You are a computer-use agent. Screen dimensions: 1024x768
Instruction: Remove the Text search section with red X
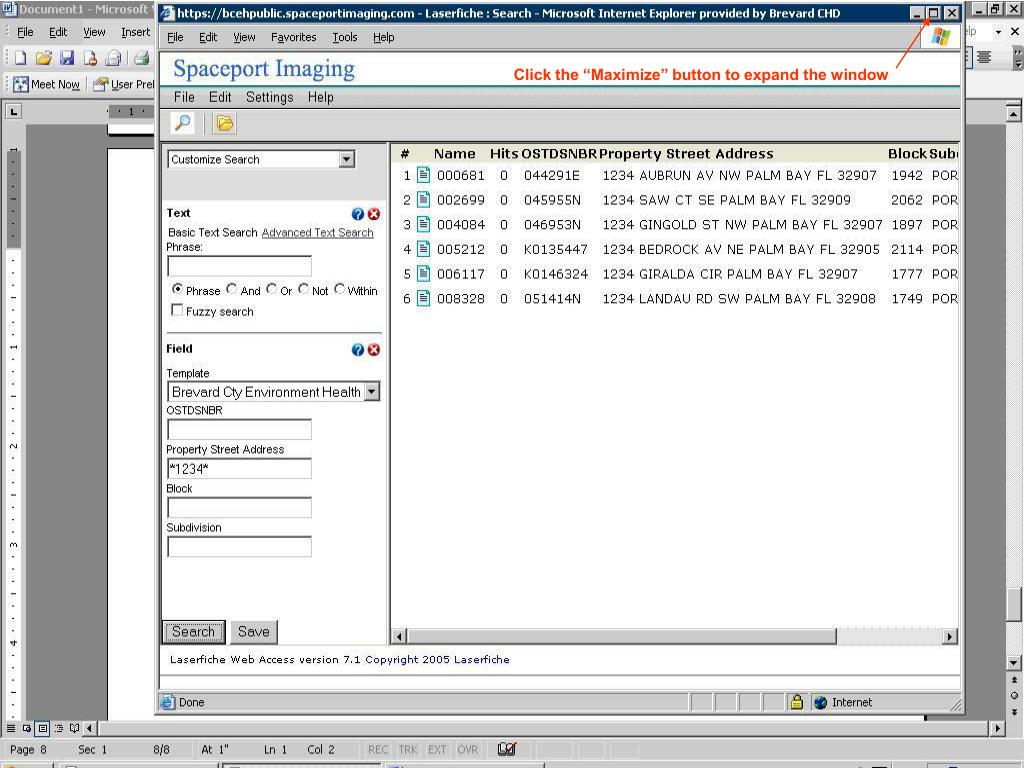374,214
